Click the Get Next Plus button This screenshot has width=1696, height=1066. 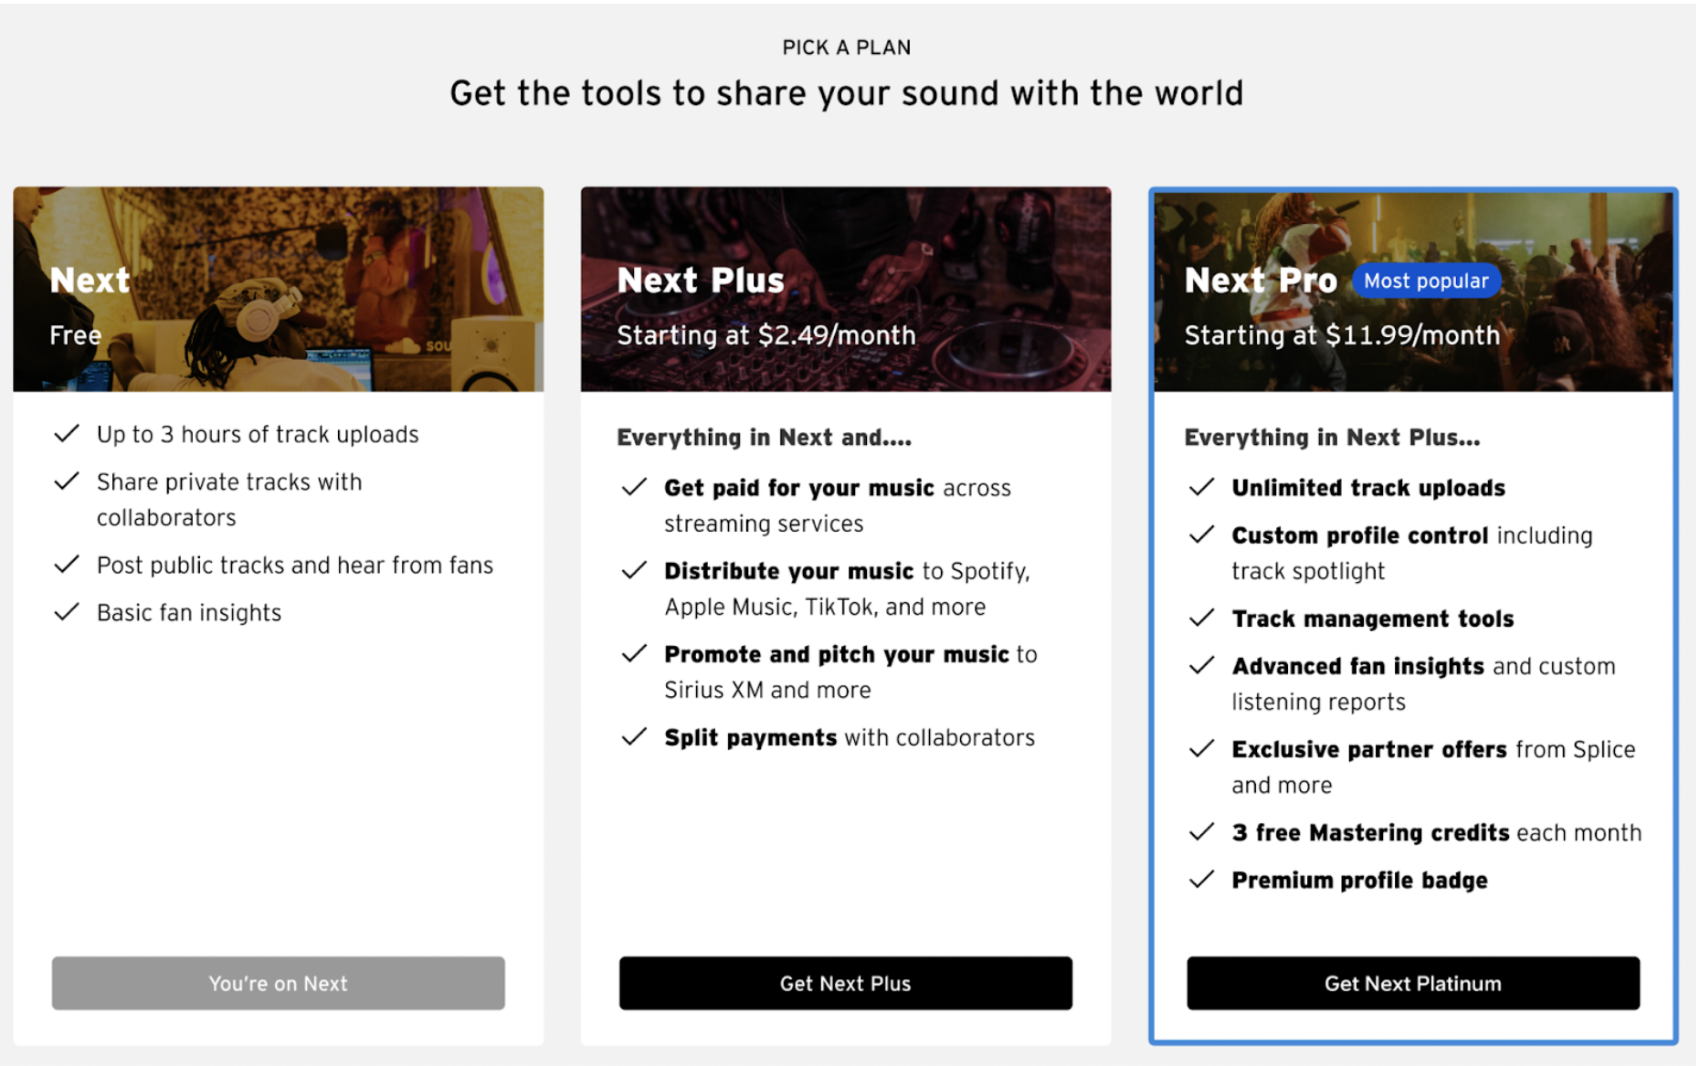[845, 983]
